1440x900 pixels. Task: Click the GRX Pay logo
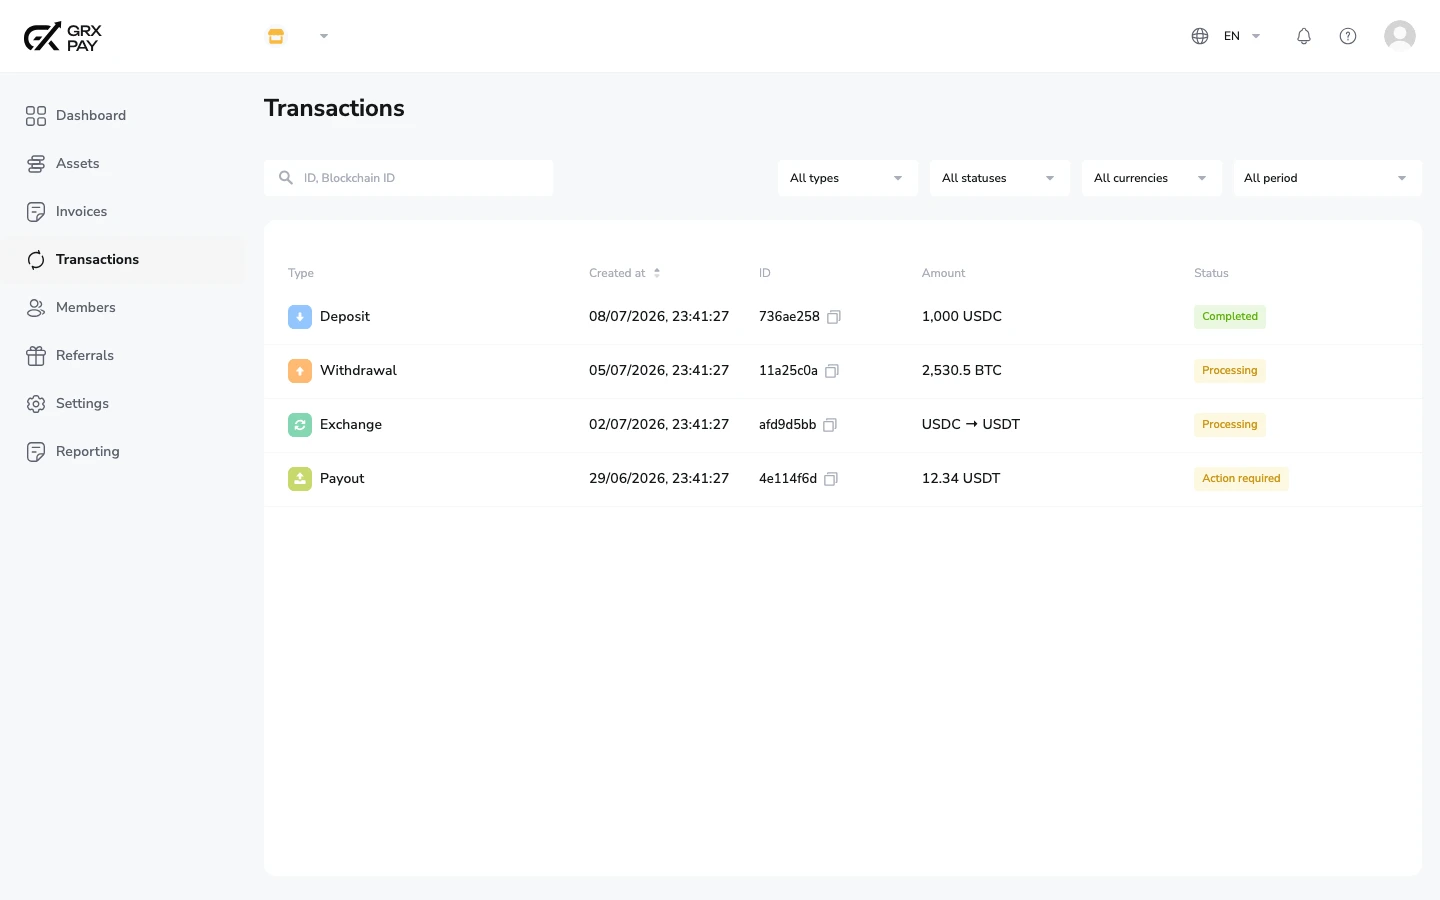tap(63, 37)
